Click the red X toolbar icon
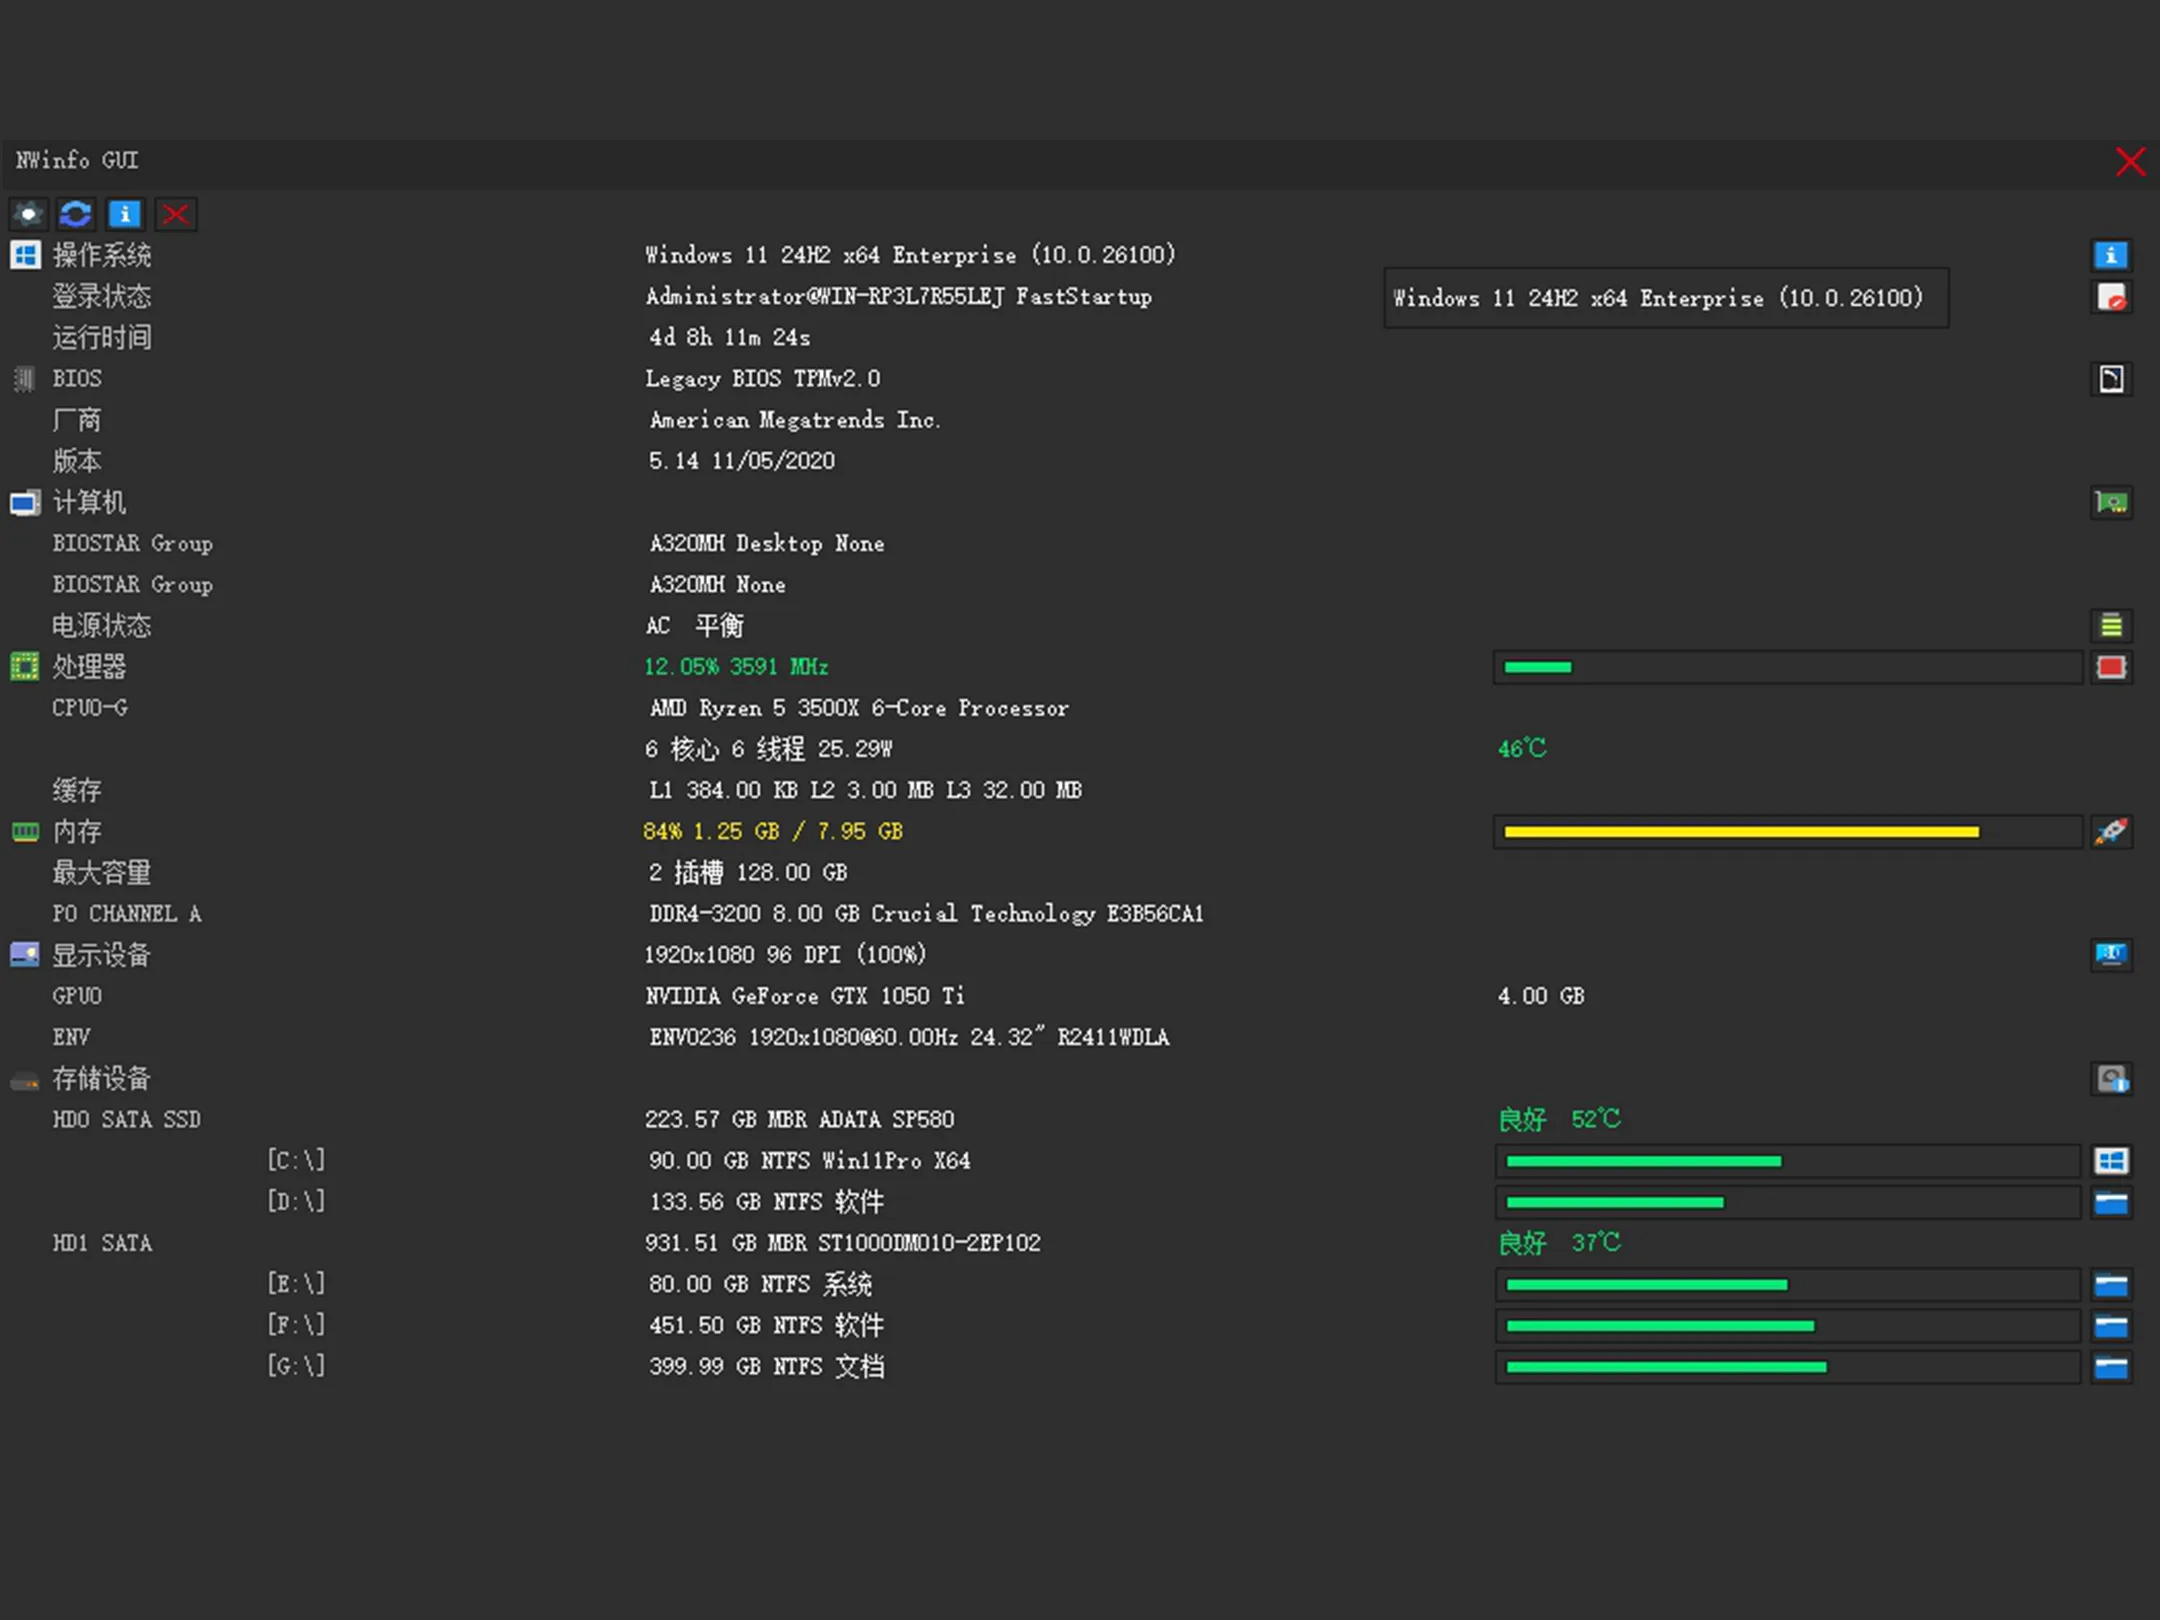This screenshot has height=1620, width=2160. [175, 214]
